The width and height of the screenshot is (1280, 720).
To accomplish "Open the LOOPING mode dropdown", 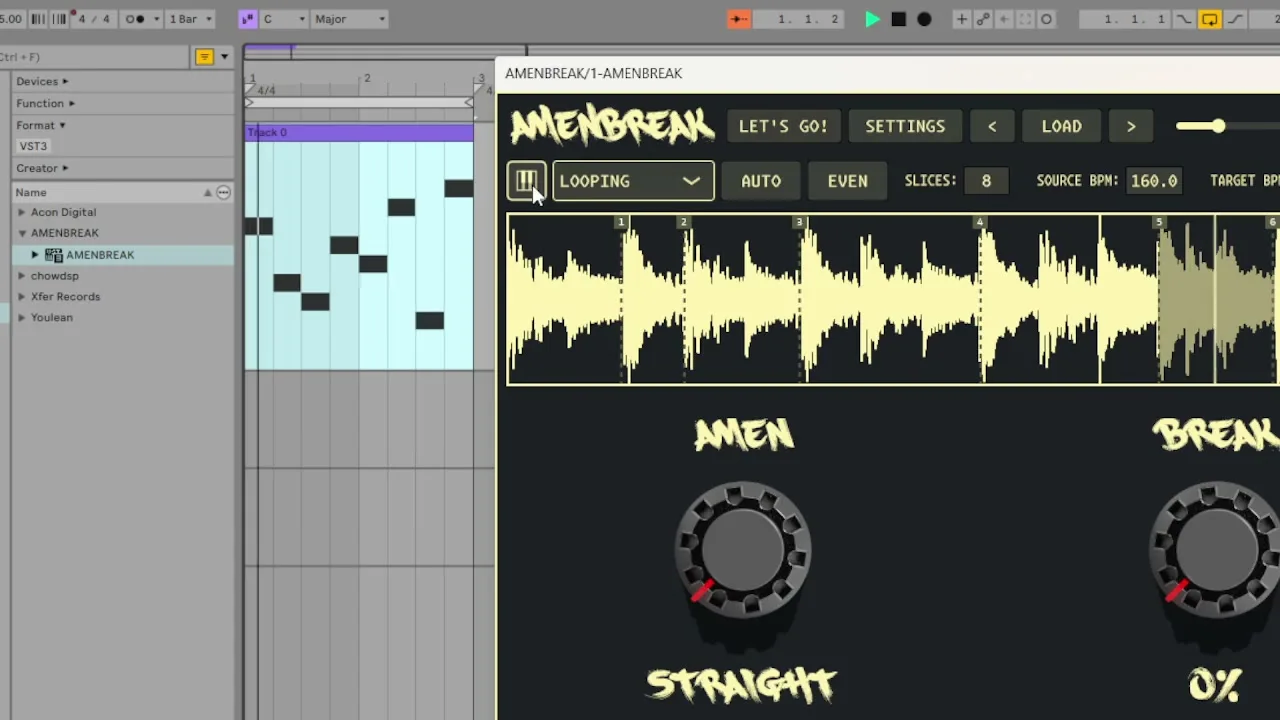I will [633, 181].
